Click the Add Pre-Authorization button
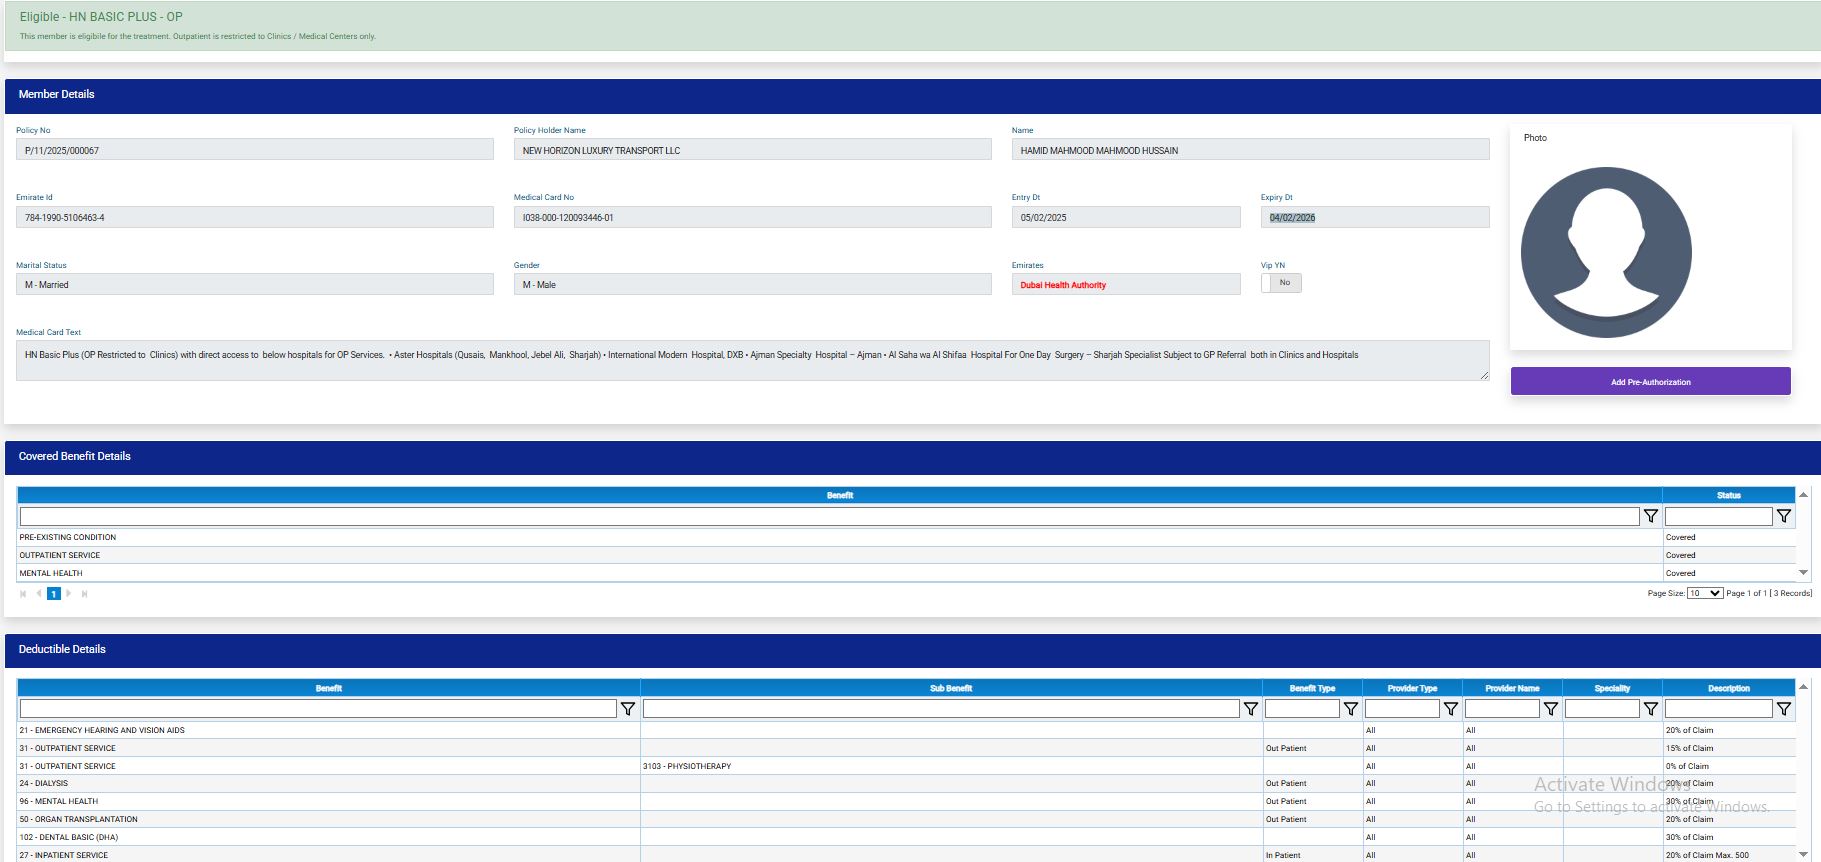Screen dimensions: 1821x862 (1650, 382)
